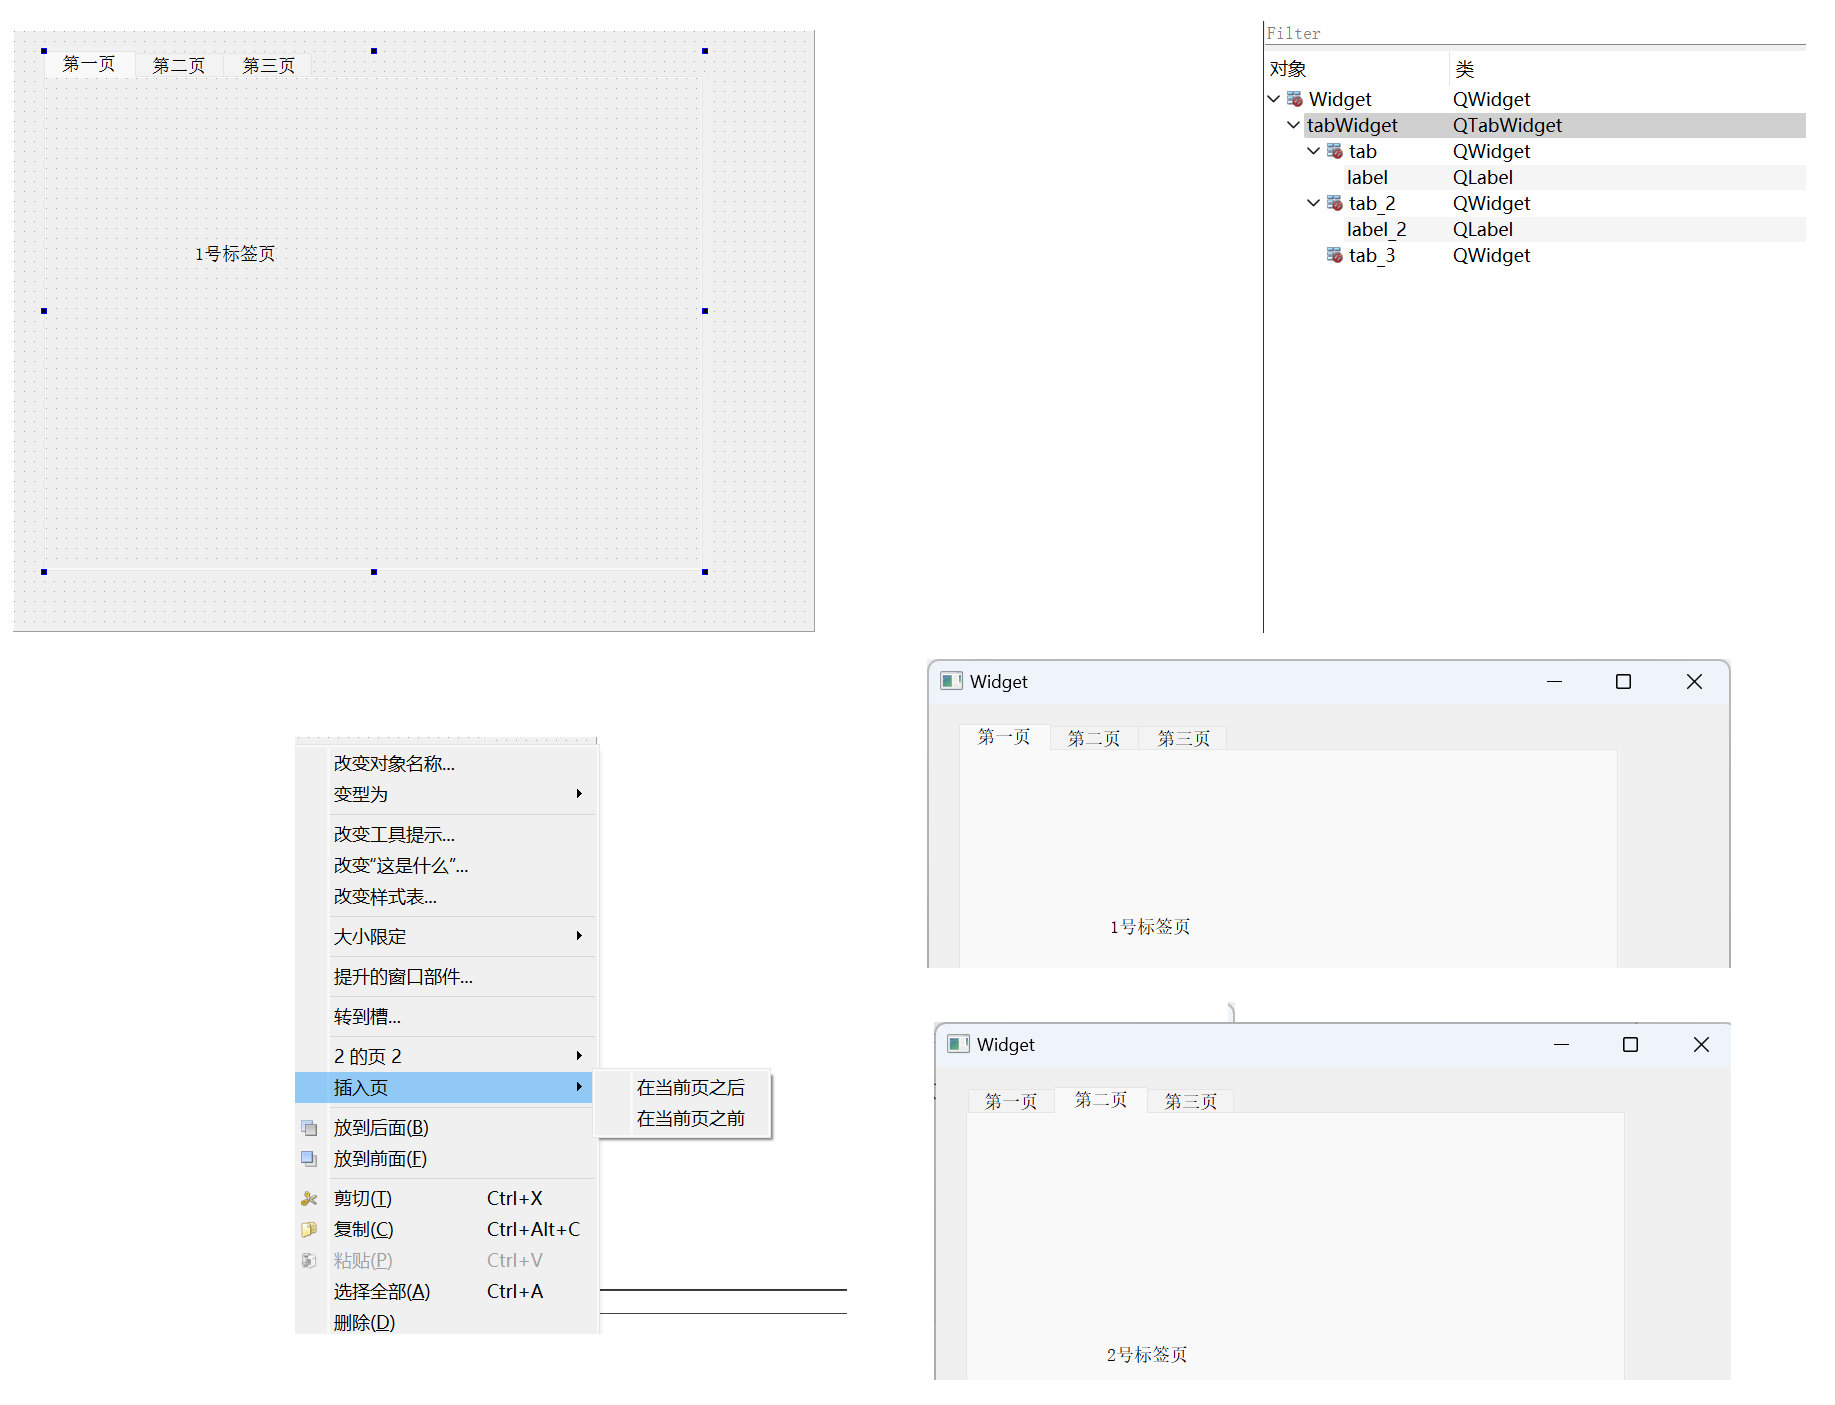The height and width of the screenshot is (1405, 1835).
Task: Click the app icon in lower Widget window title bar
Action: point(958,1044)
